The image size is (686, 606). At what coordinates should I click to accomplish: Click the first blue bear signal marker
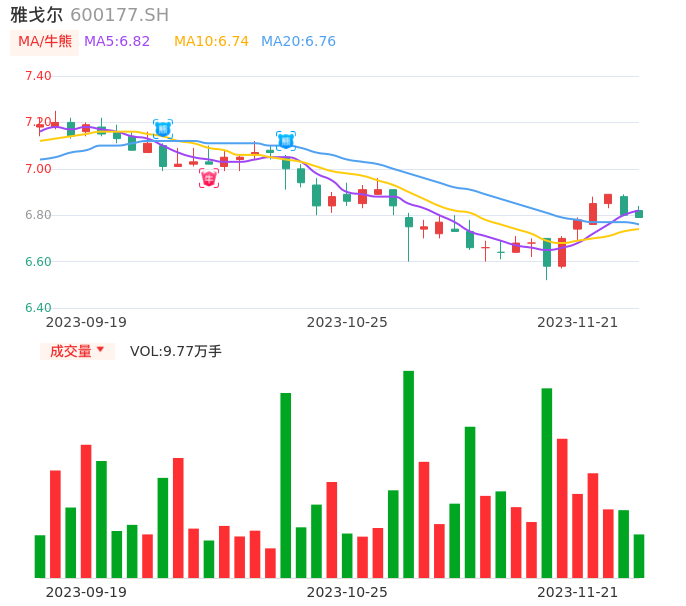pos(163,129)
